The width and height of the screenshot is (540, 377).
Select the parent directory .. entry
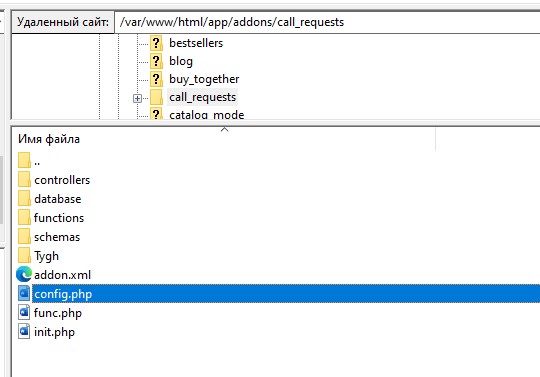pos(37,161)
